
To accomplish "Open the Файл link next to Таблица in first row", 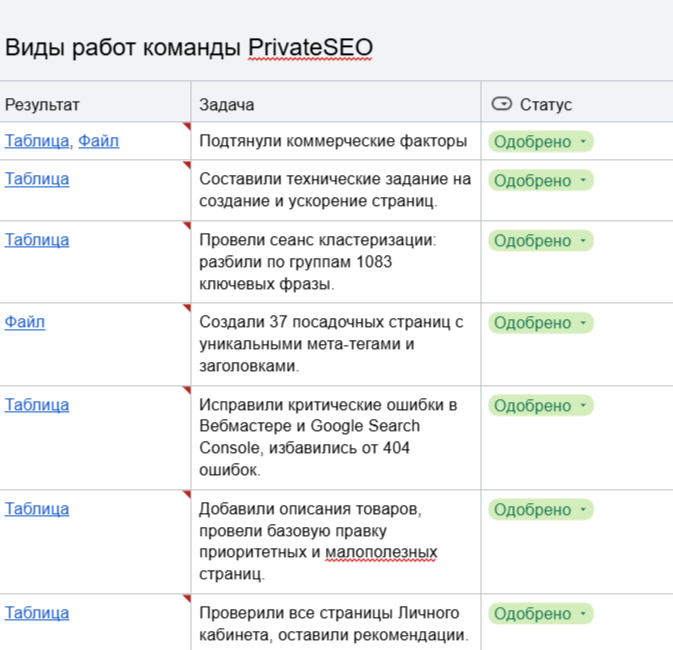I will [x=98, y=141].
